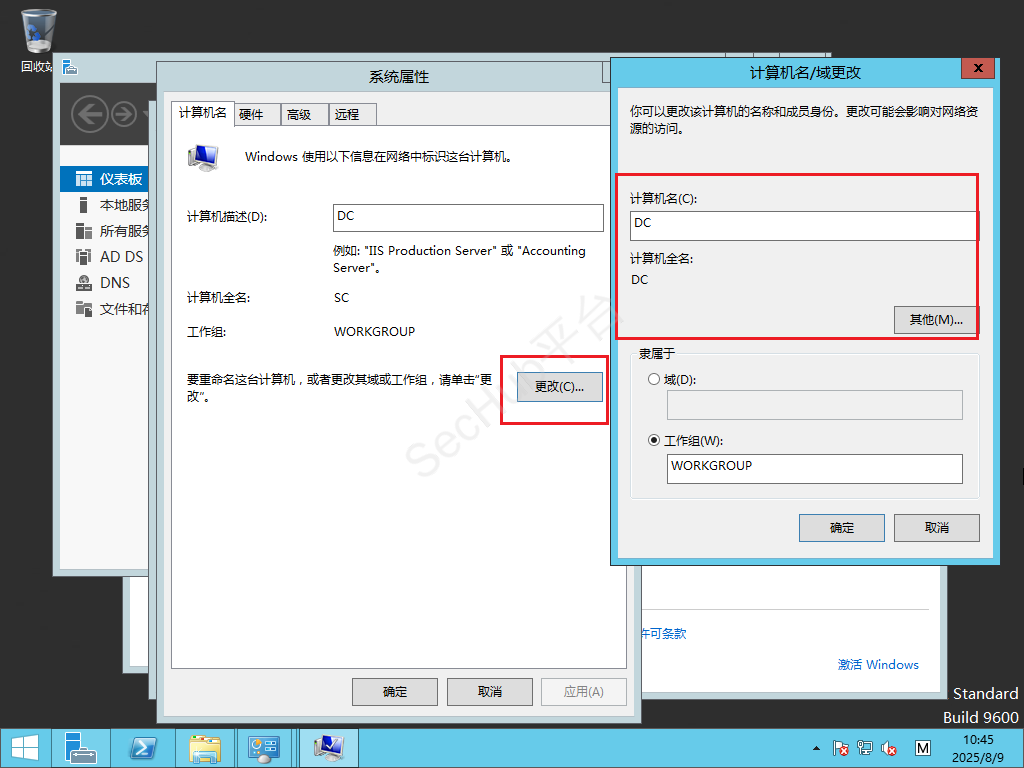
Task: Click the muted speaker tray icon
Action: pos(889,748)
